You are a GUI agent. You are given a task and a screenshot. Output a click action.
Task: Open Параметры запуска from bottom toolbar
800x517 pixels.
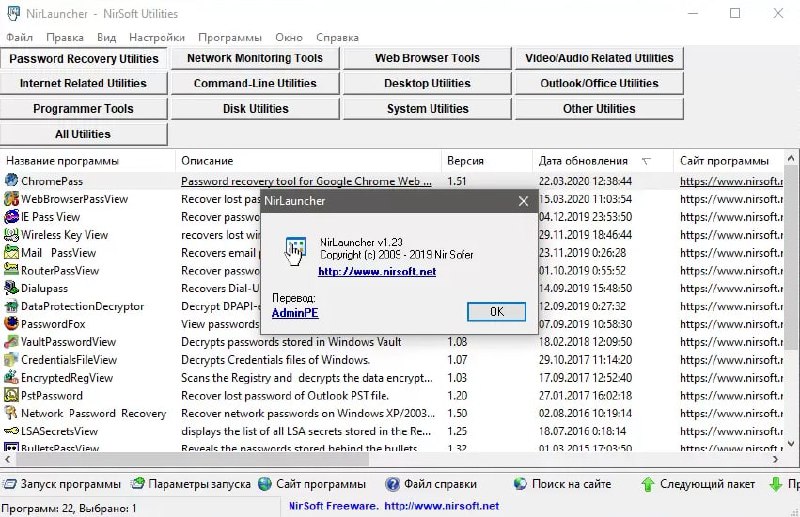tap(191, 484)
